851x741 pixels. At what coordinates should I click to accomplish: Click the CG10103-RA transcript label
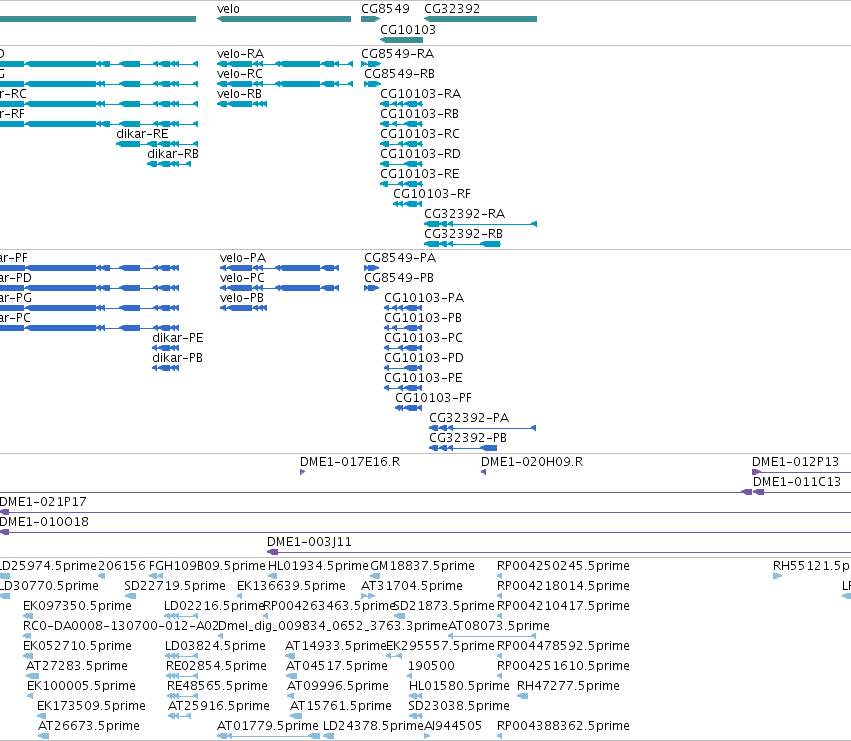click(x=421, y=94)
